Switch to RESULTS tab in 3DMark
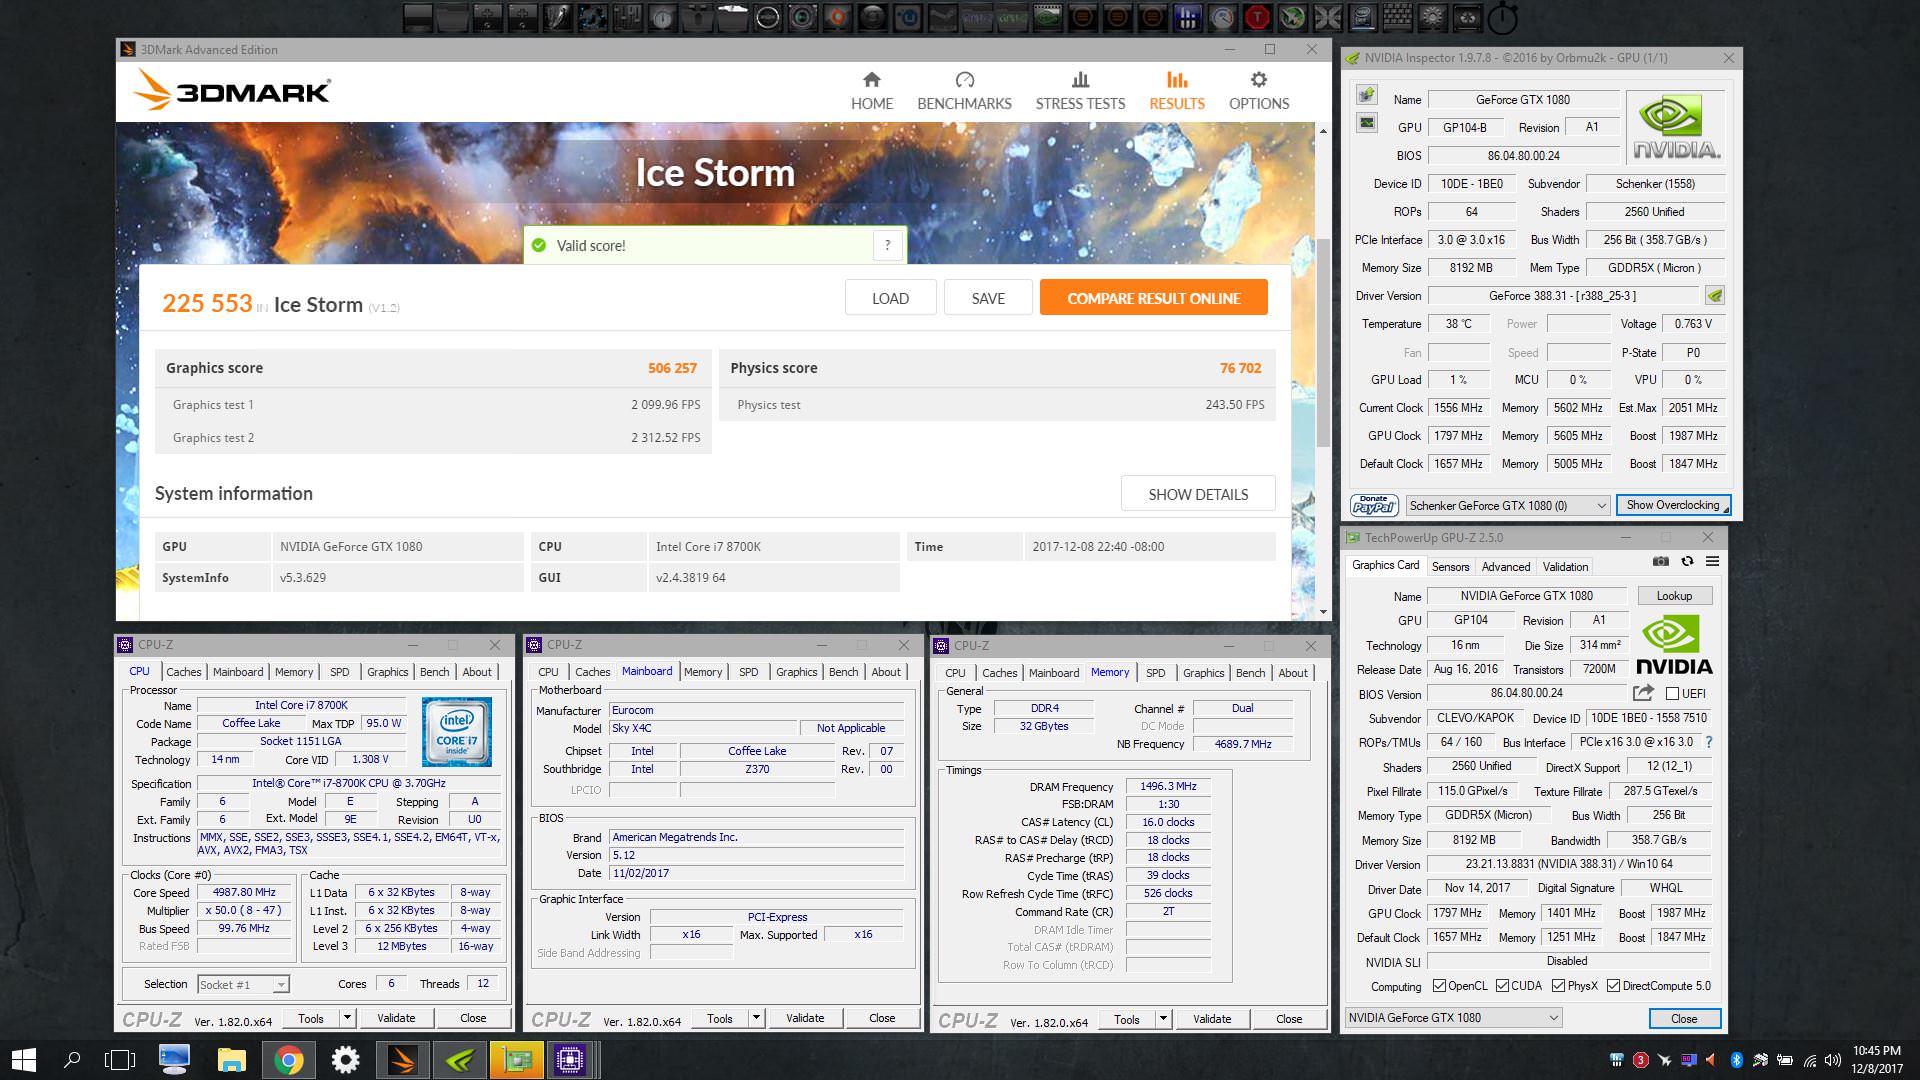 pos(1176,91)
